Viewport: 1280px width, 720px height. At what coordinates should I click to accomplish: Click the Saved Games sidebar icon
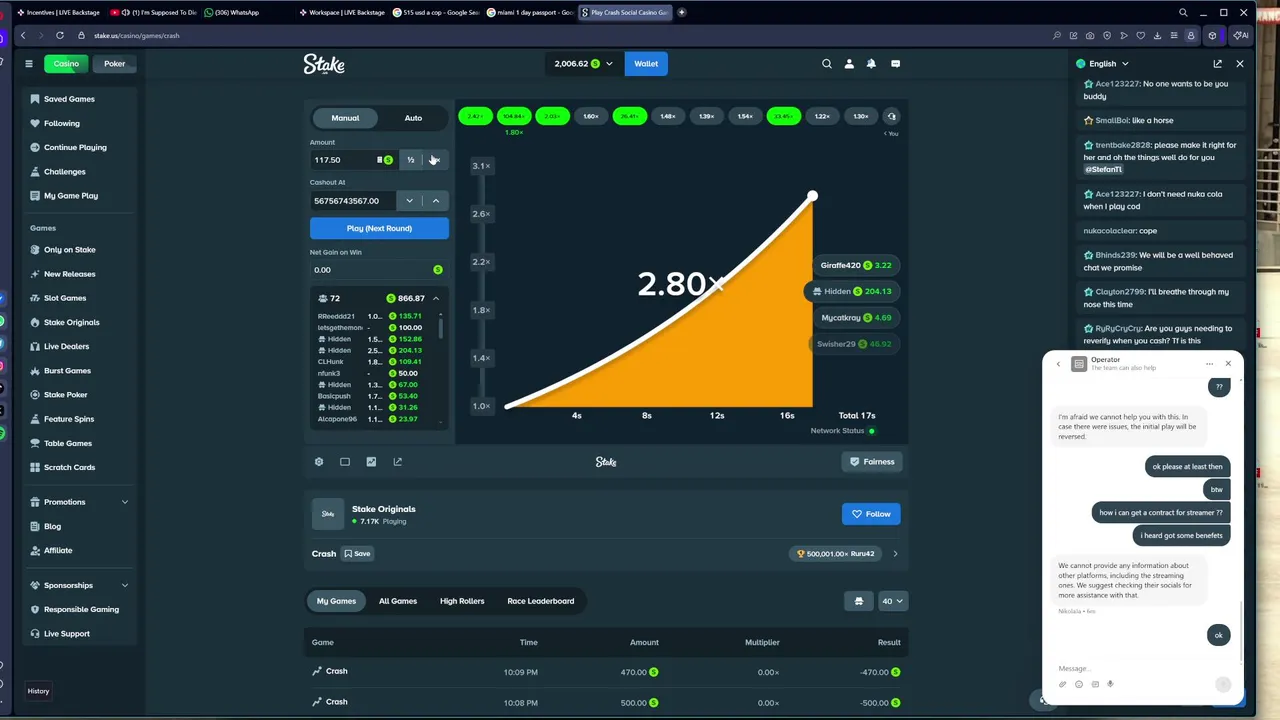click(x=35, y=99)
